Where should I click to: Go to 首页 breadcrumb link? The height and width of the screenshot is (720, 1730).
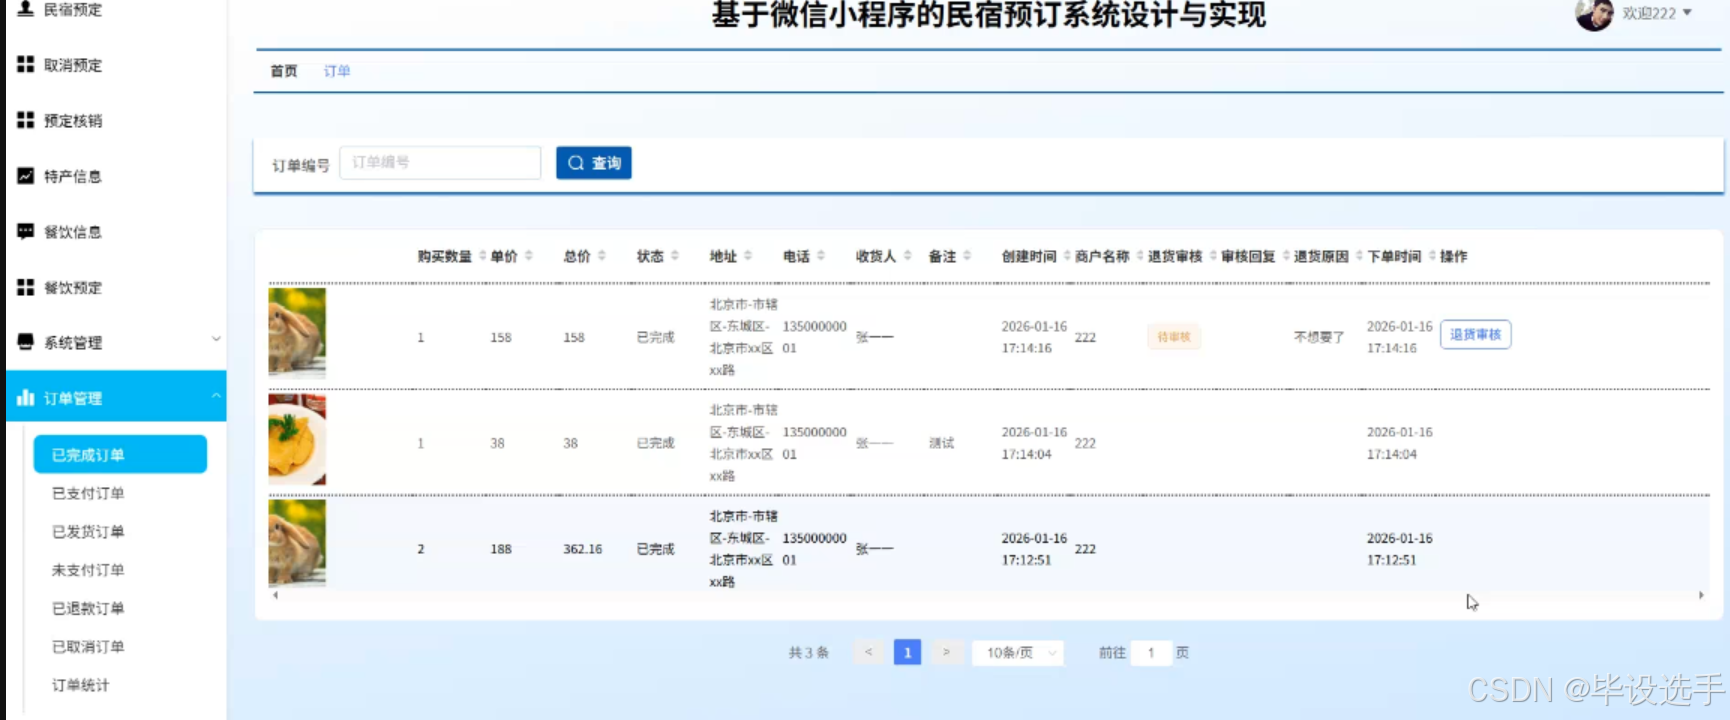click(x=284, y=71)
